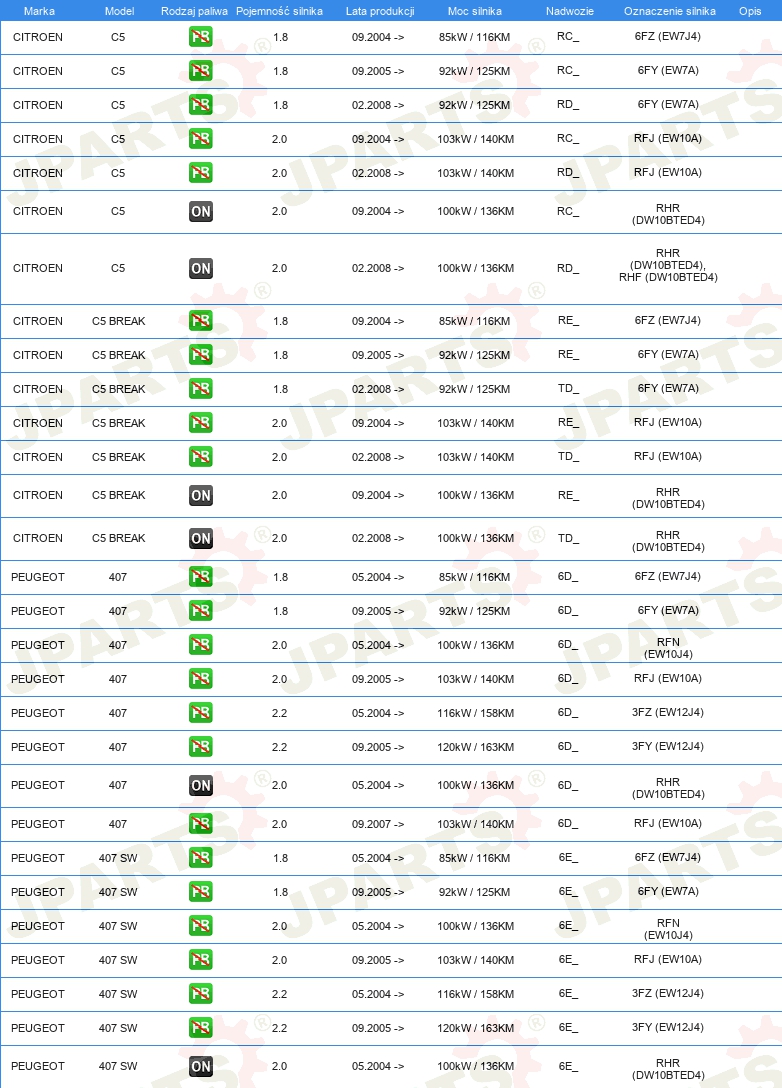Click the petrol icon in the Citroen C5 6FZ (EW7J4) row
Image resolution: width=782 pixels, height=1088 pixels.
[x=201, y=37]
